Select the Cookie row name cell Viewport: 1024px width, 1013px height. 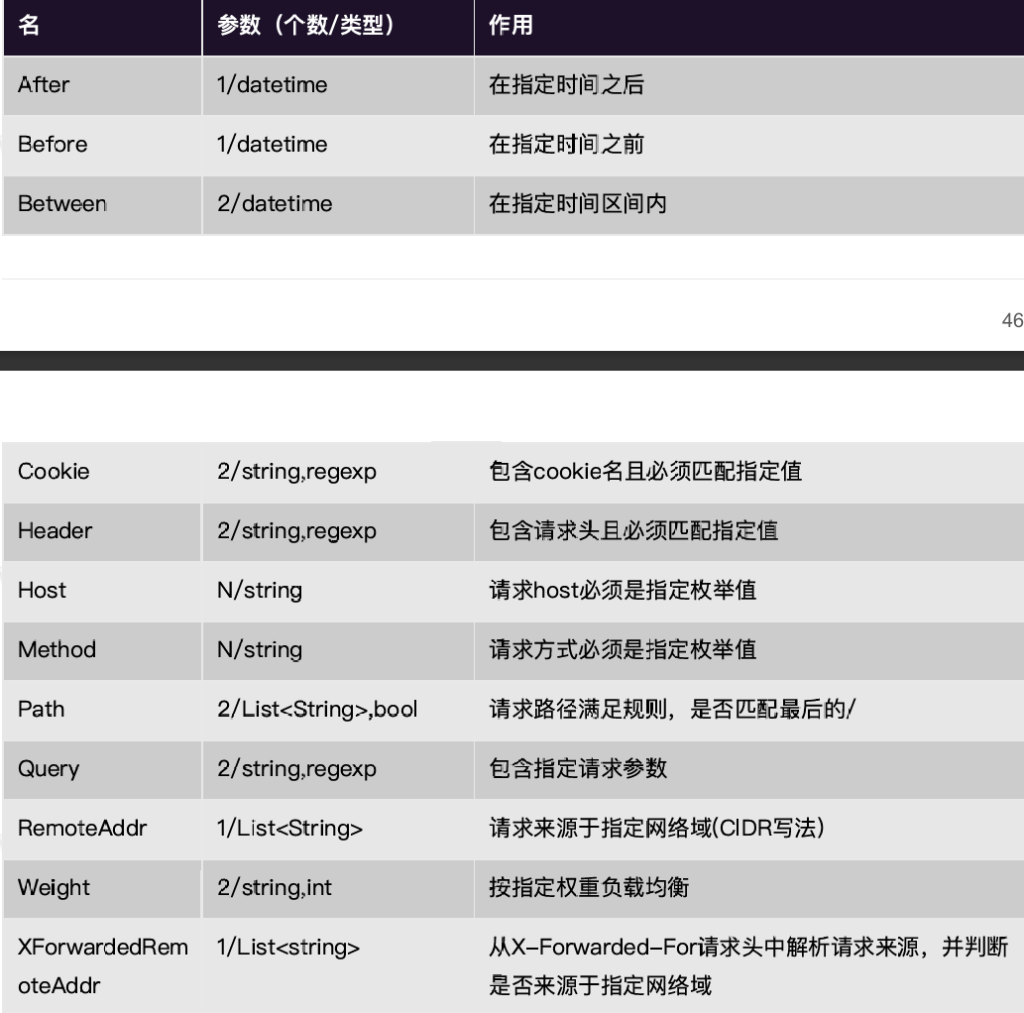(53, 472)
